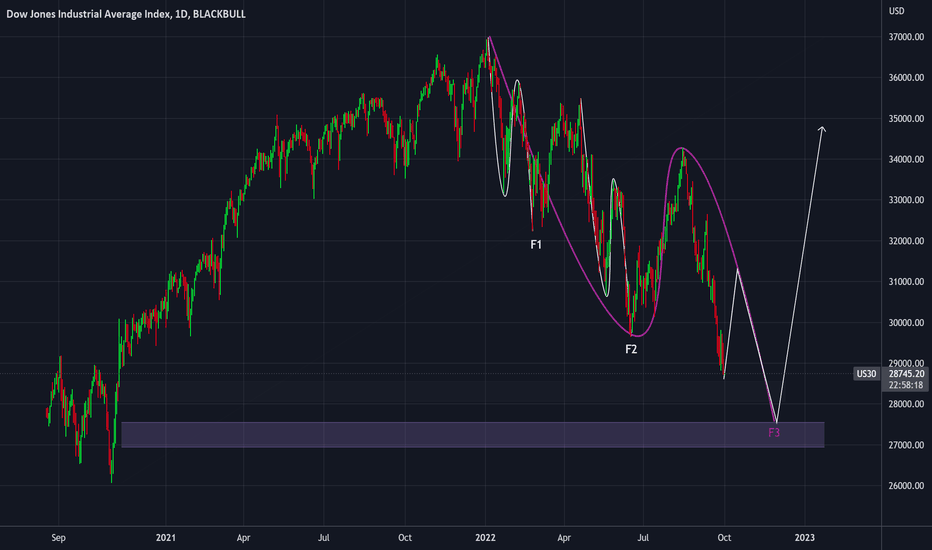Click the 37000.00 price axis label
932x550 pixels.
906,37
